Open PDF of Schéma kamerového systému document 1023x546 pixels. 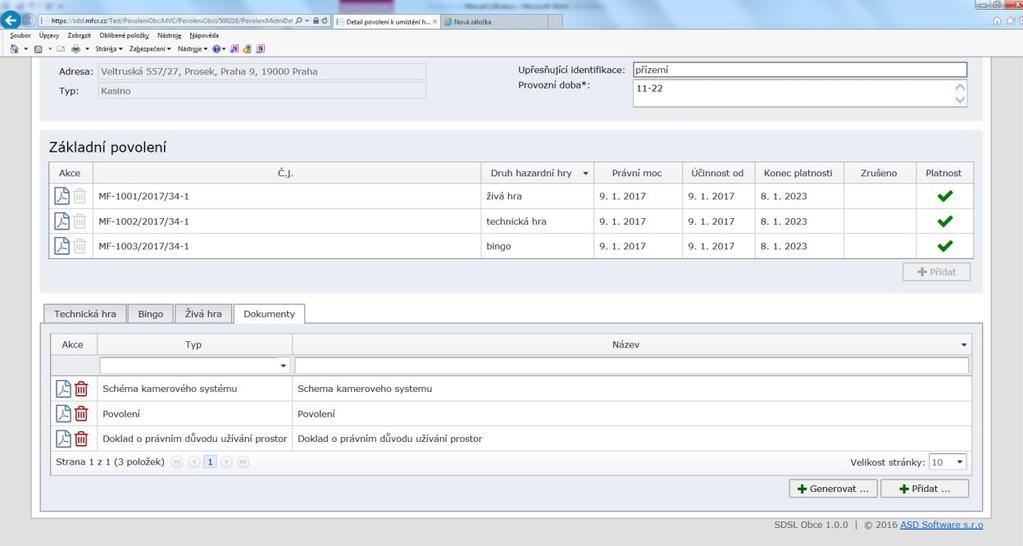point(63,389)
